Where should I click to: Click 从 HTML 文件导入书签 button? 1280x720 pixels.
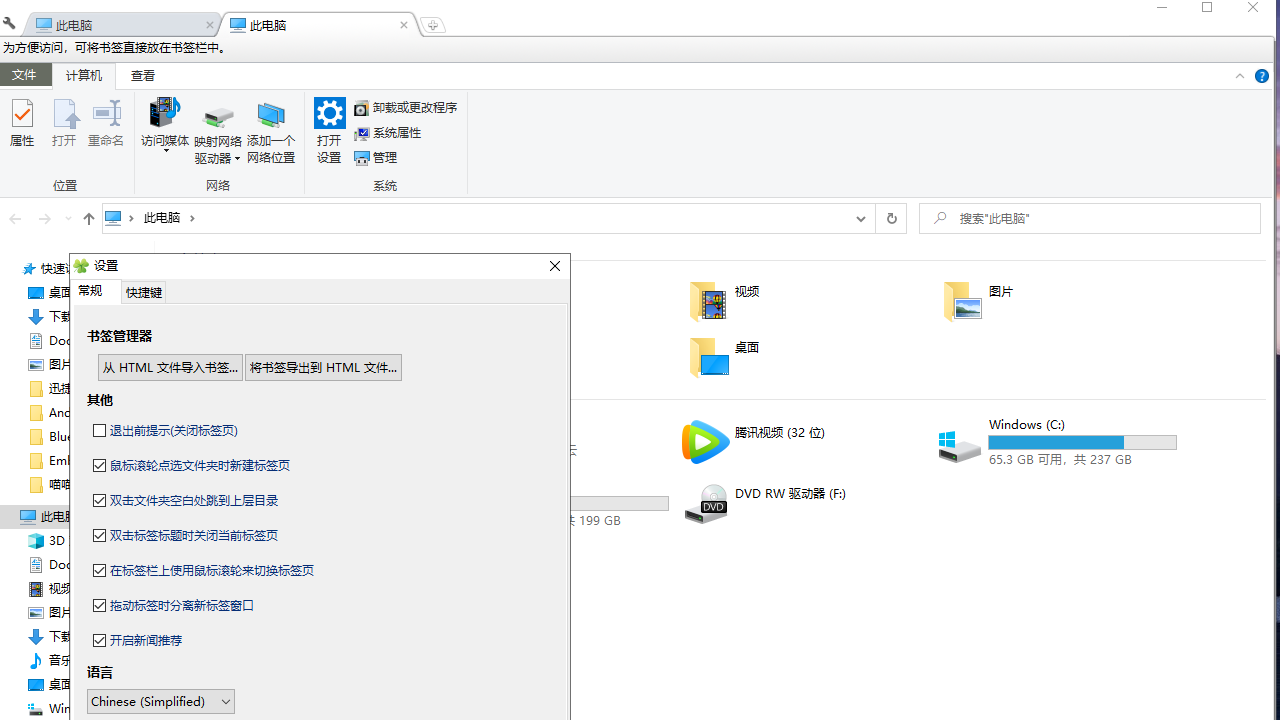(170, 367)
